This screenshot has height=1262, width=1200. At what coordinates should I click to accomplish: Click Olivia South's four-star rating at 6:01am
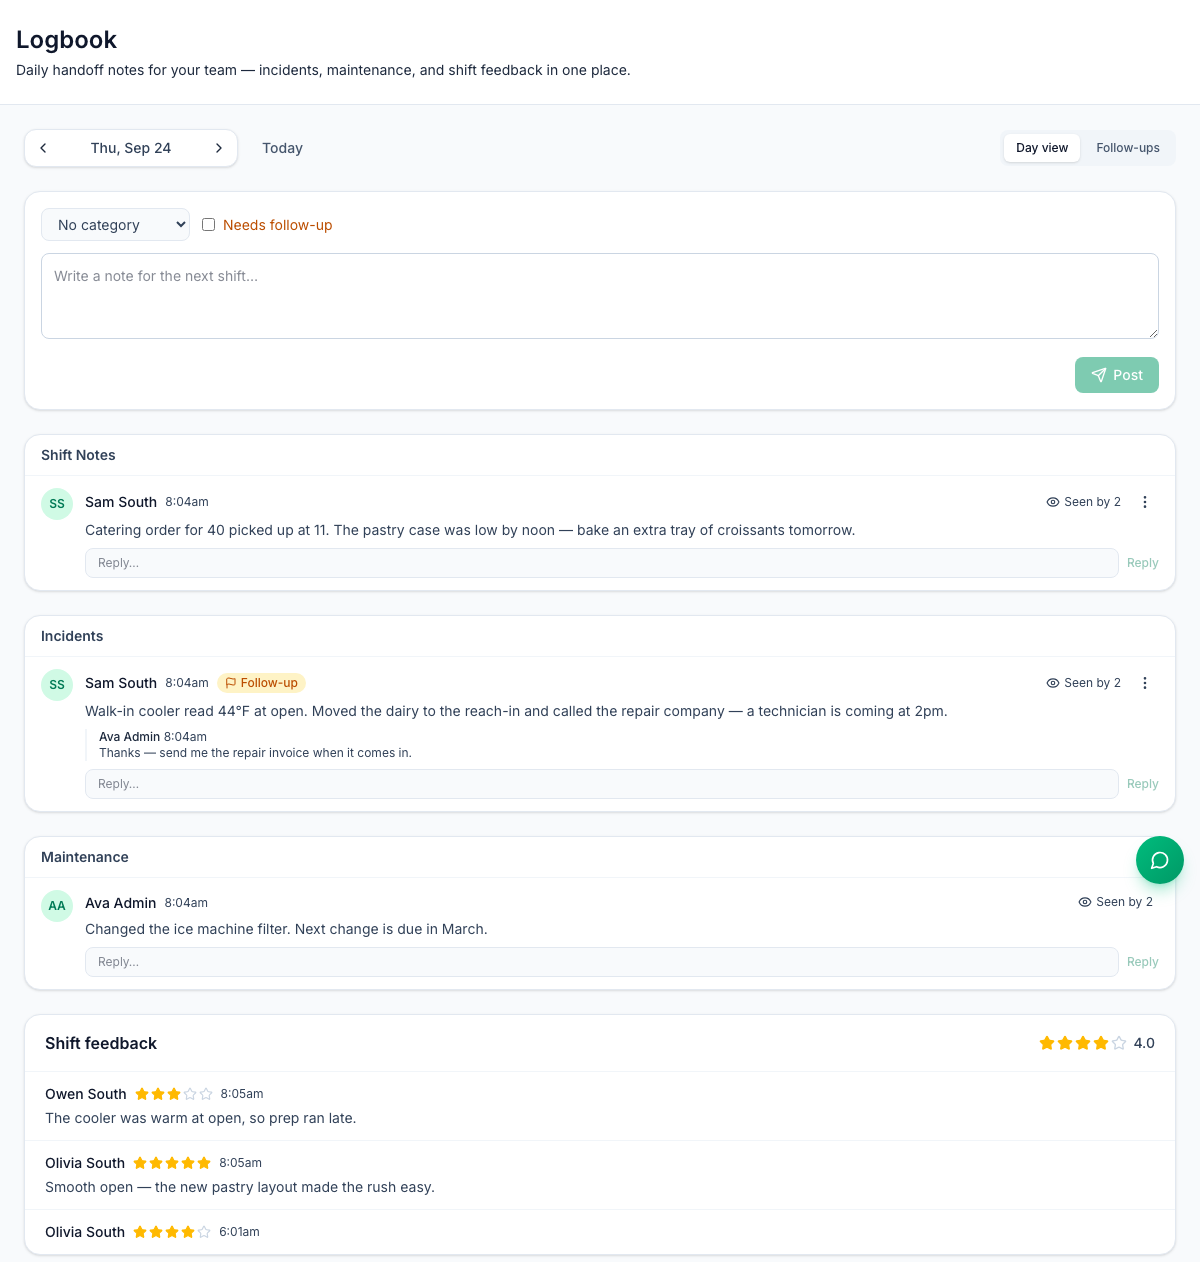(172, 1232)
